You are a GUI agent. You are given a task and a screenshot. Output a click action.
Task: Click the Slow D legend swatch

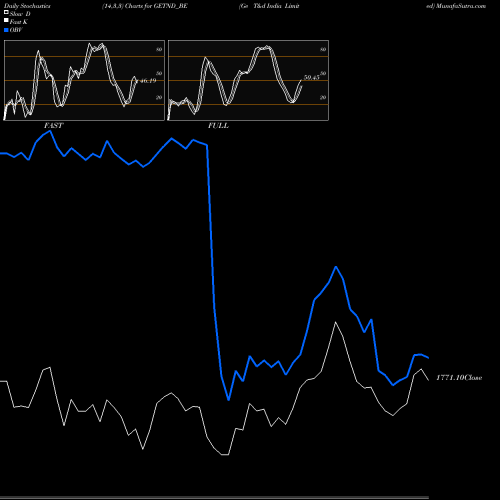point(6,12)
